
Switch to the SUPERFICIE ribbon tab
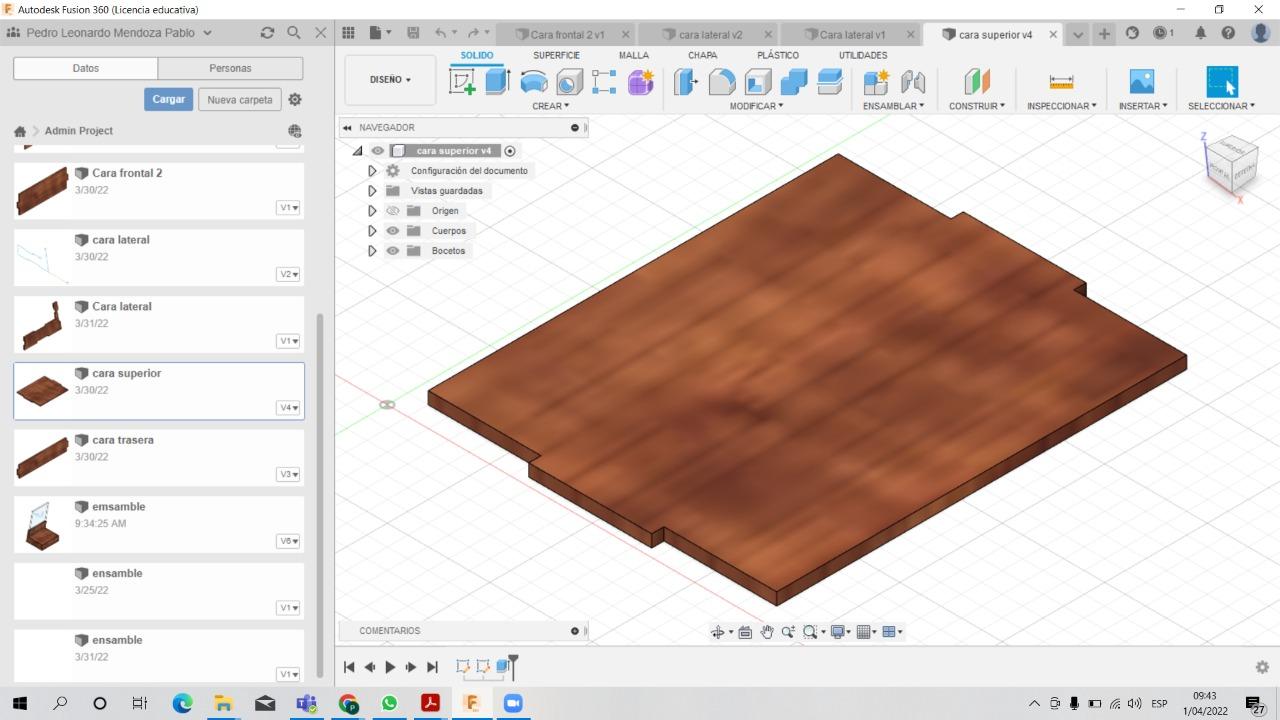click(x=556, y=55)
